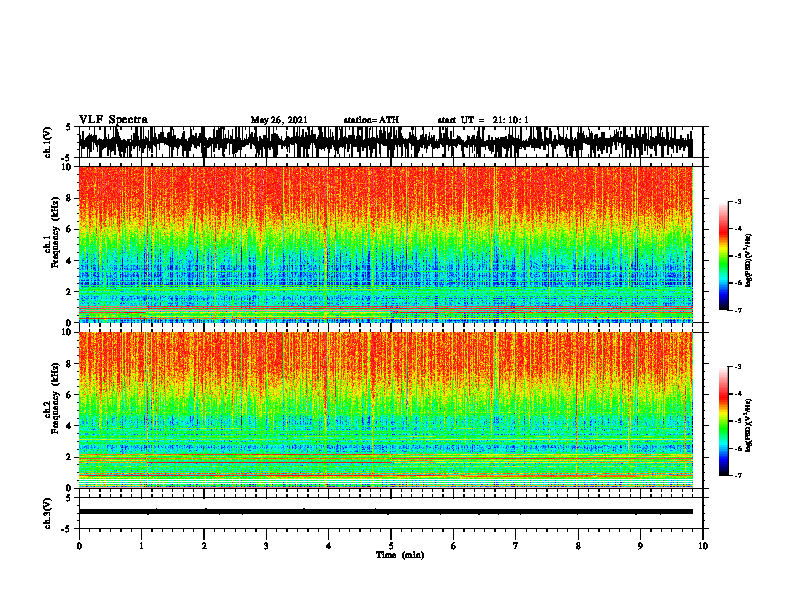Click the time axis tick label "7"
The image size is (792, 612).
tap(516, 546)
